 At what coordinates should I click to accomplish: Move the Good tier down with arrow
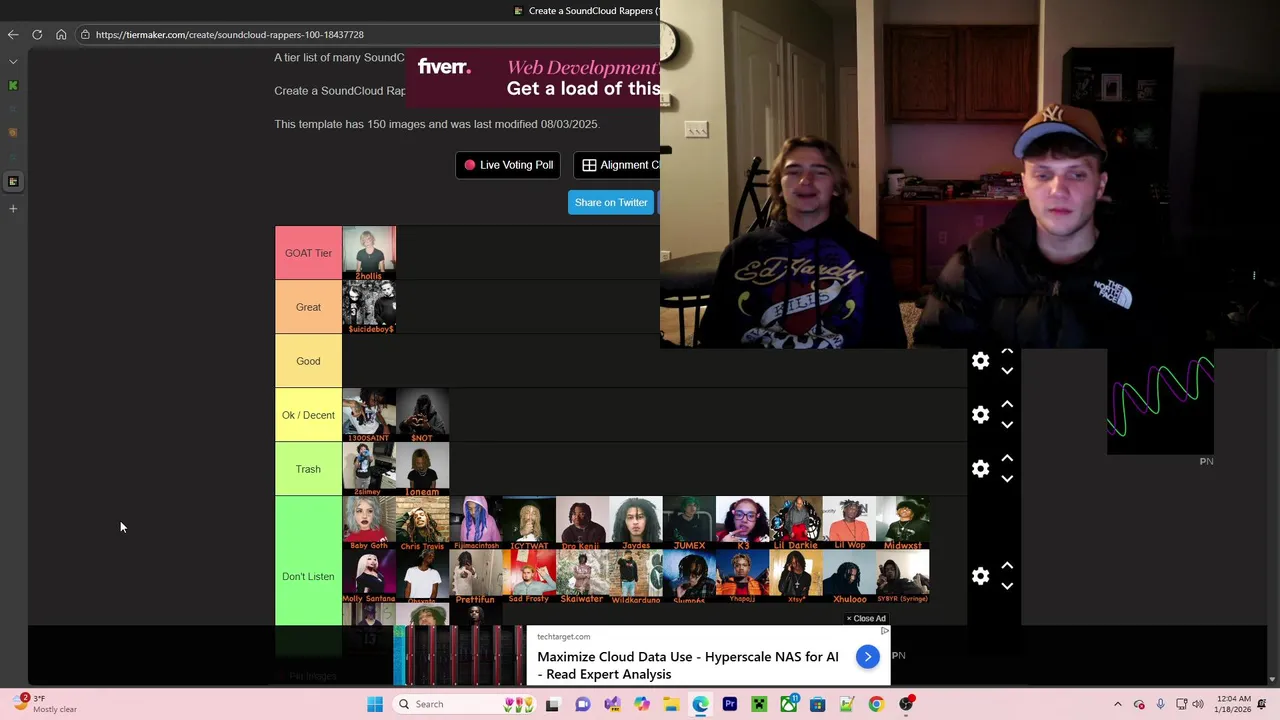pos(1007,371)
